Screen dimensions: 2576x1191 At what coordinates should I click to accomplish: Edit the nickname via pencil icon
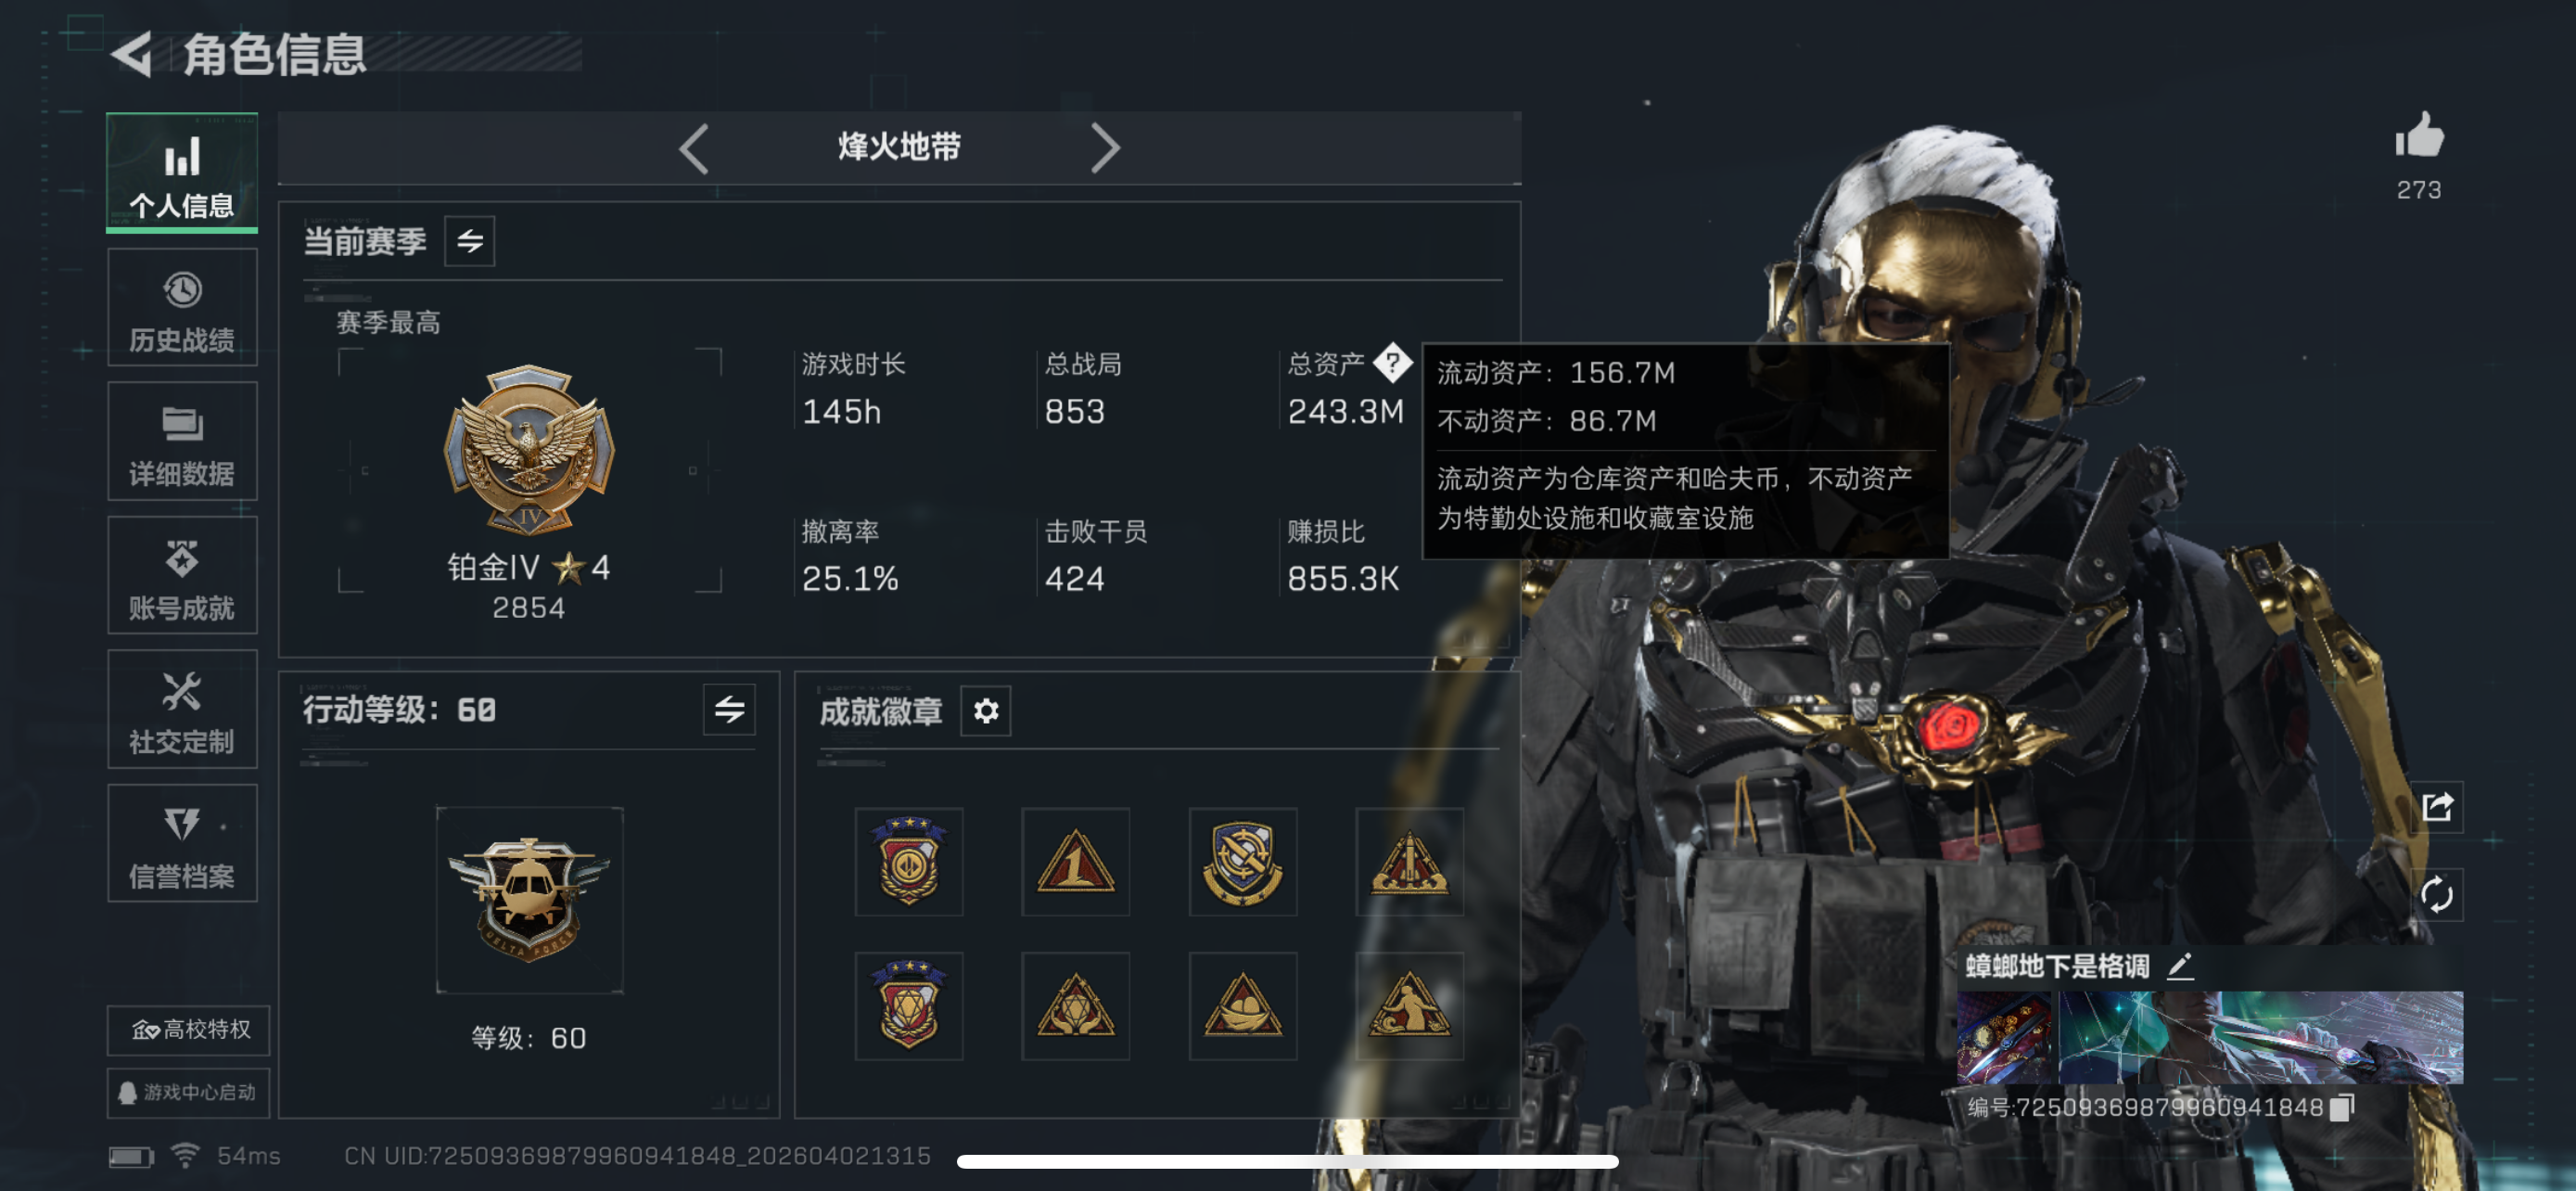click(x=2180, y=966)
